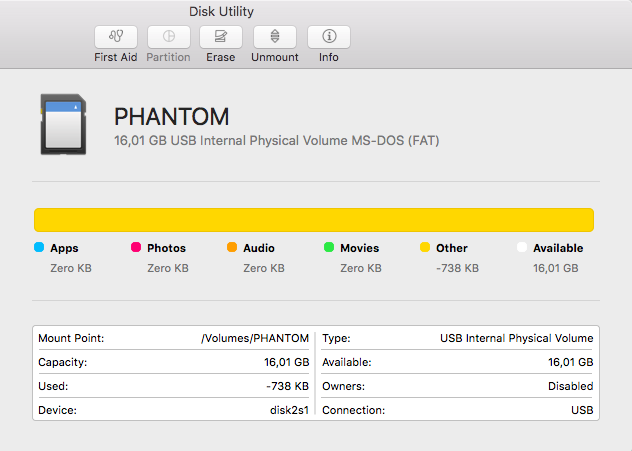The image size is (632, 451).
Task: Click the Type value USB Internal Physical Volume
Action: [x=517, y=338]
